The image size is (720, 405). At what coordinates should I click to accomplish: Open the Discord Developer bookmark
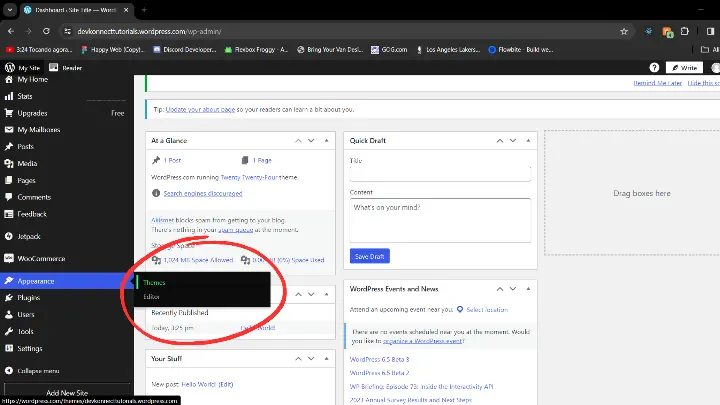185,50
